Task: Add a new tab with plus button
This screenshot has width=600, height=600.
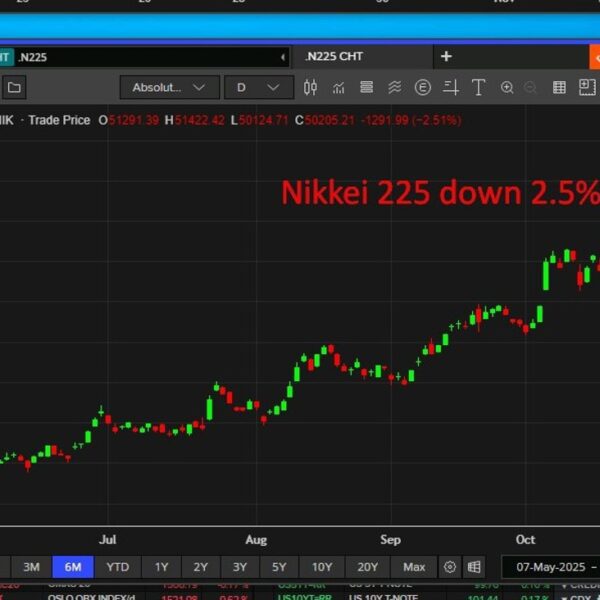Action: pos(446,57)
